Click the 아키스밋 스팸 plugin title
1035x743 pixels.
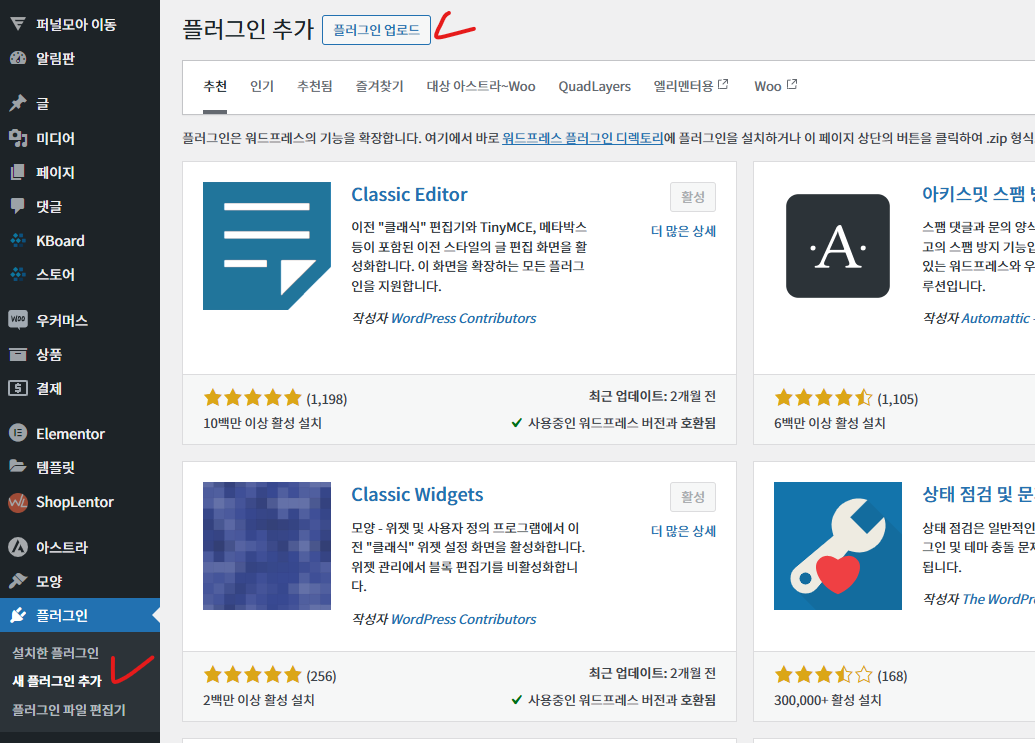point(978,194)
